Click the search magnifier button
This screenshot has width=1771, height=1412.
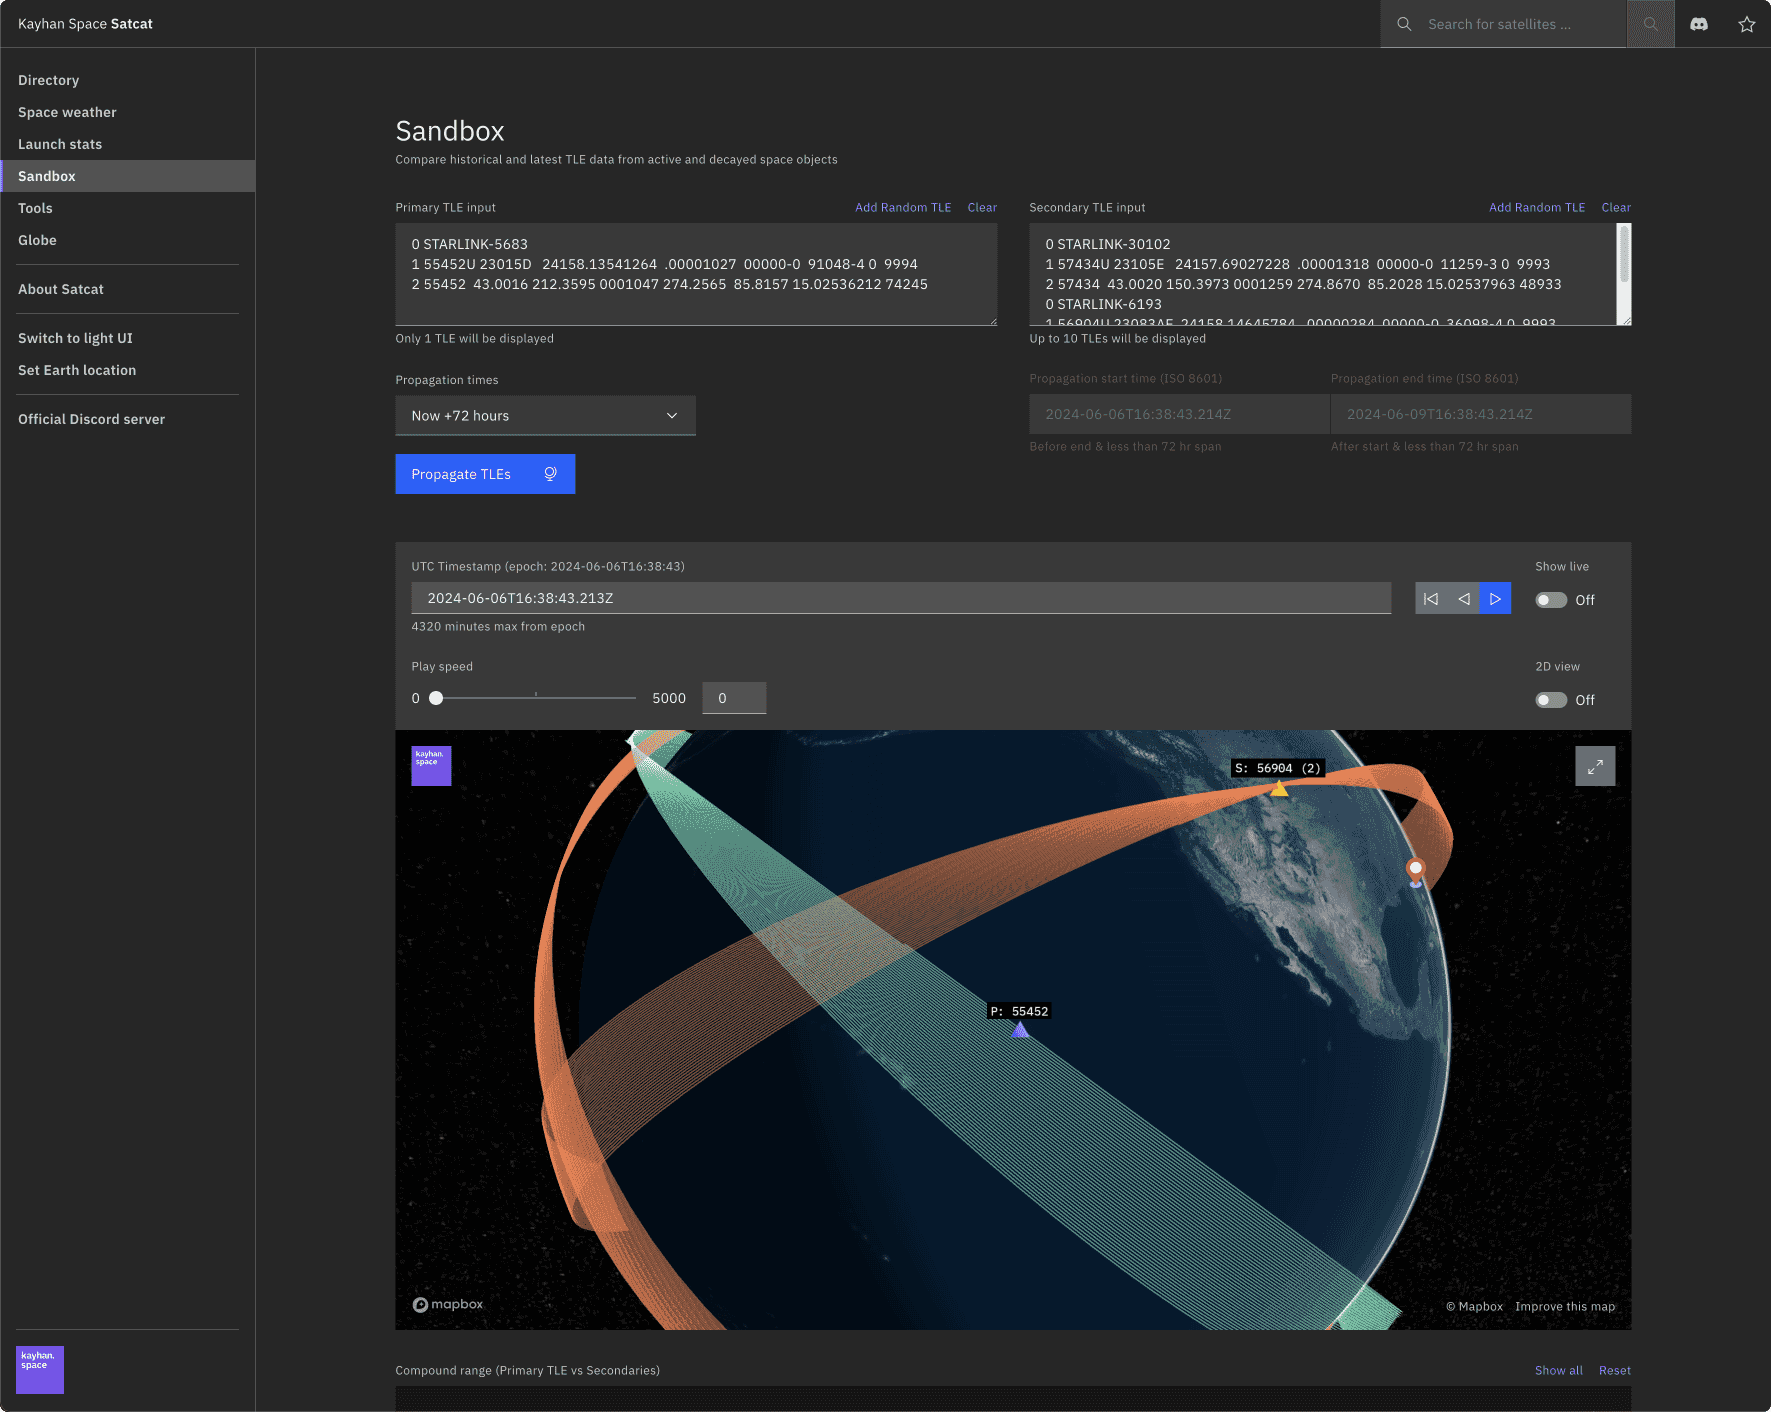[x=1649, y=23]
